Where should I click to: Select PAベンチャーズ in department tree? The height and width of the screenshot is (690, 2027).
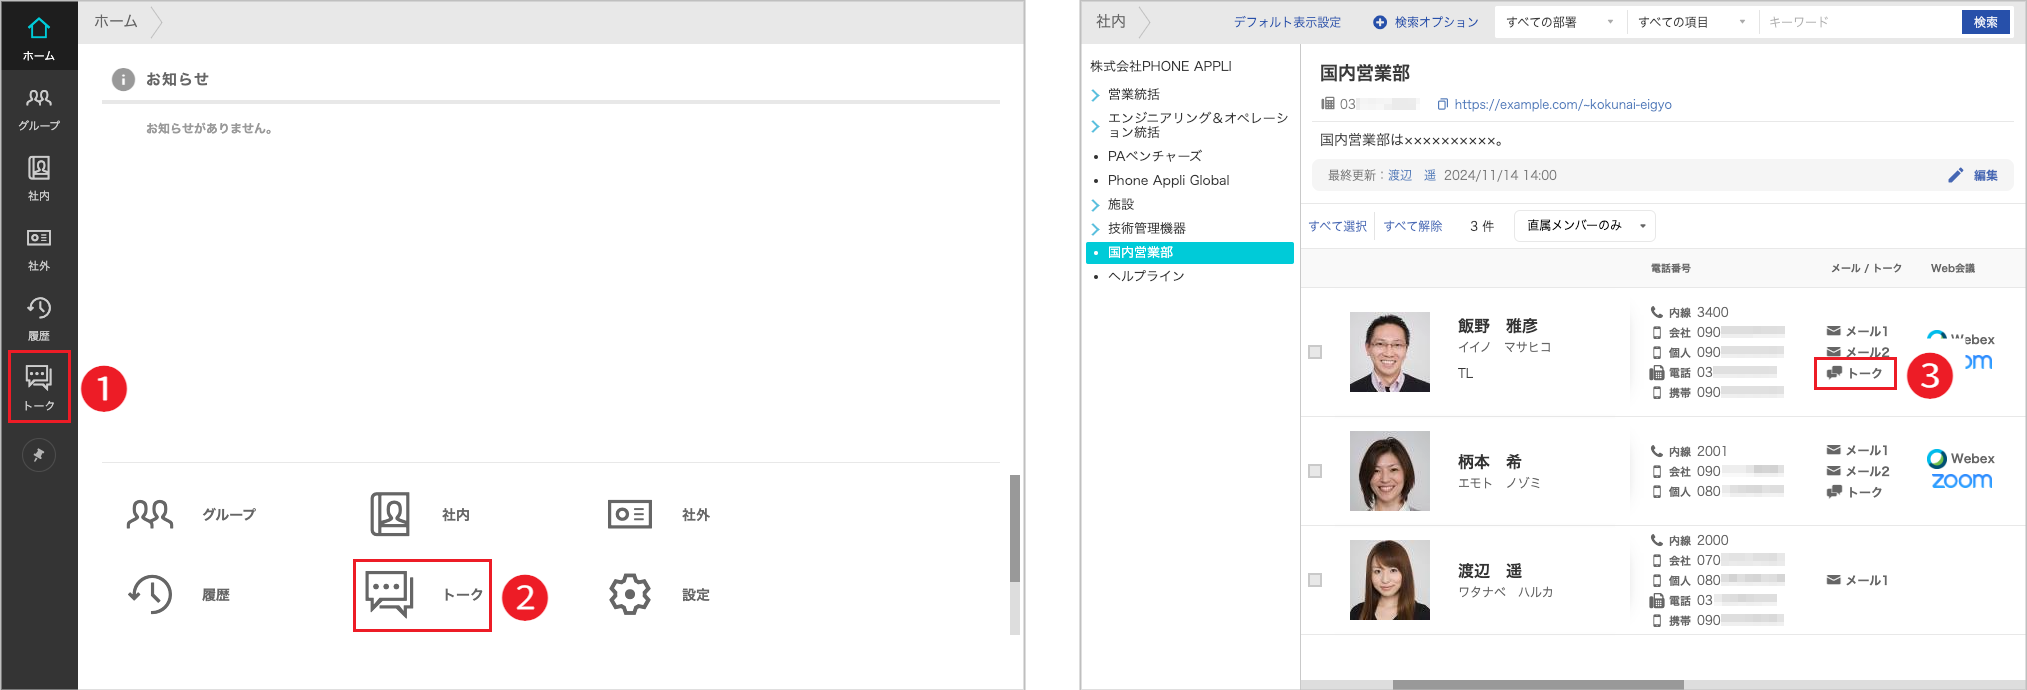1155,156
